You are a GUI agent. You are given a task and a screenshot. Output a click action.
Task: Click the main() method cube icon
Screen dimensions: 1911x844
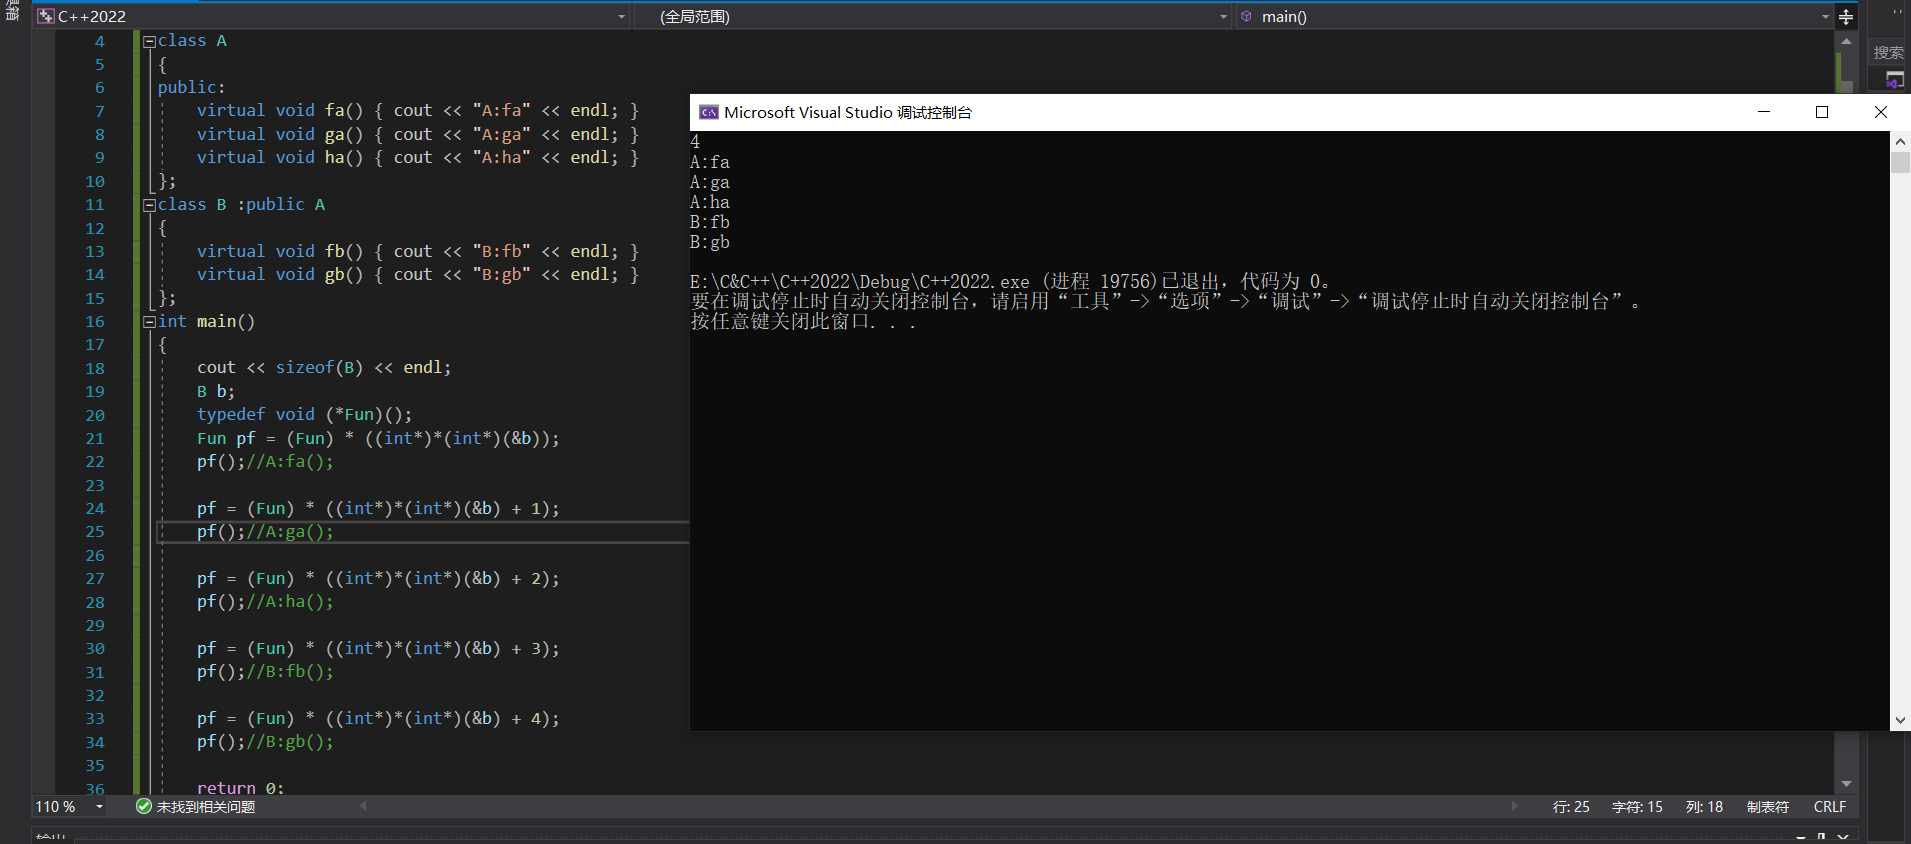coord(1247,16)
